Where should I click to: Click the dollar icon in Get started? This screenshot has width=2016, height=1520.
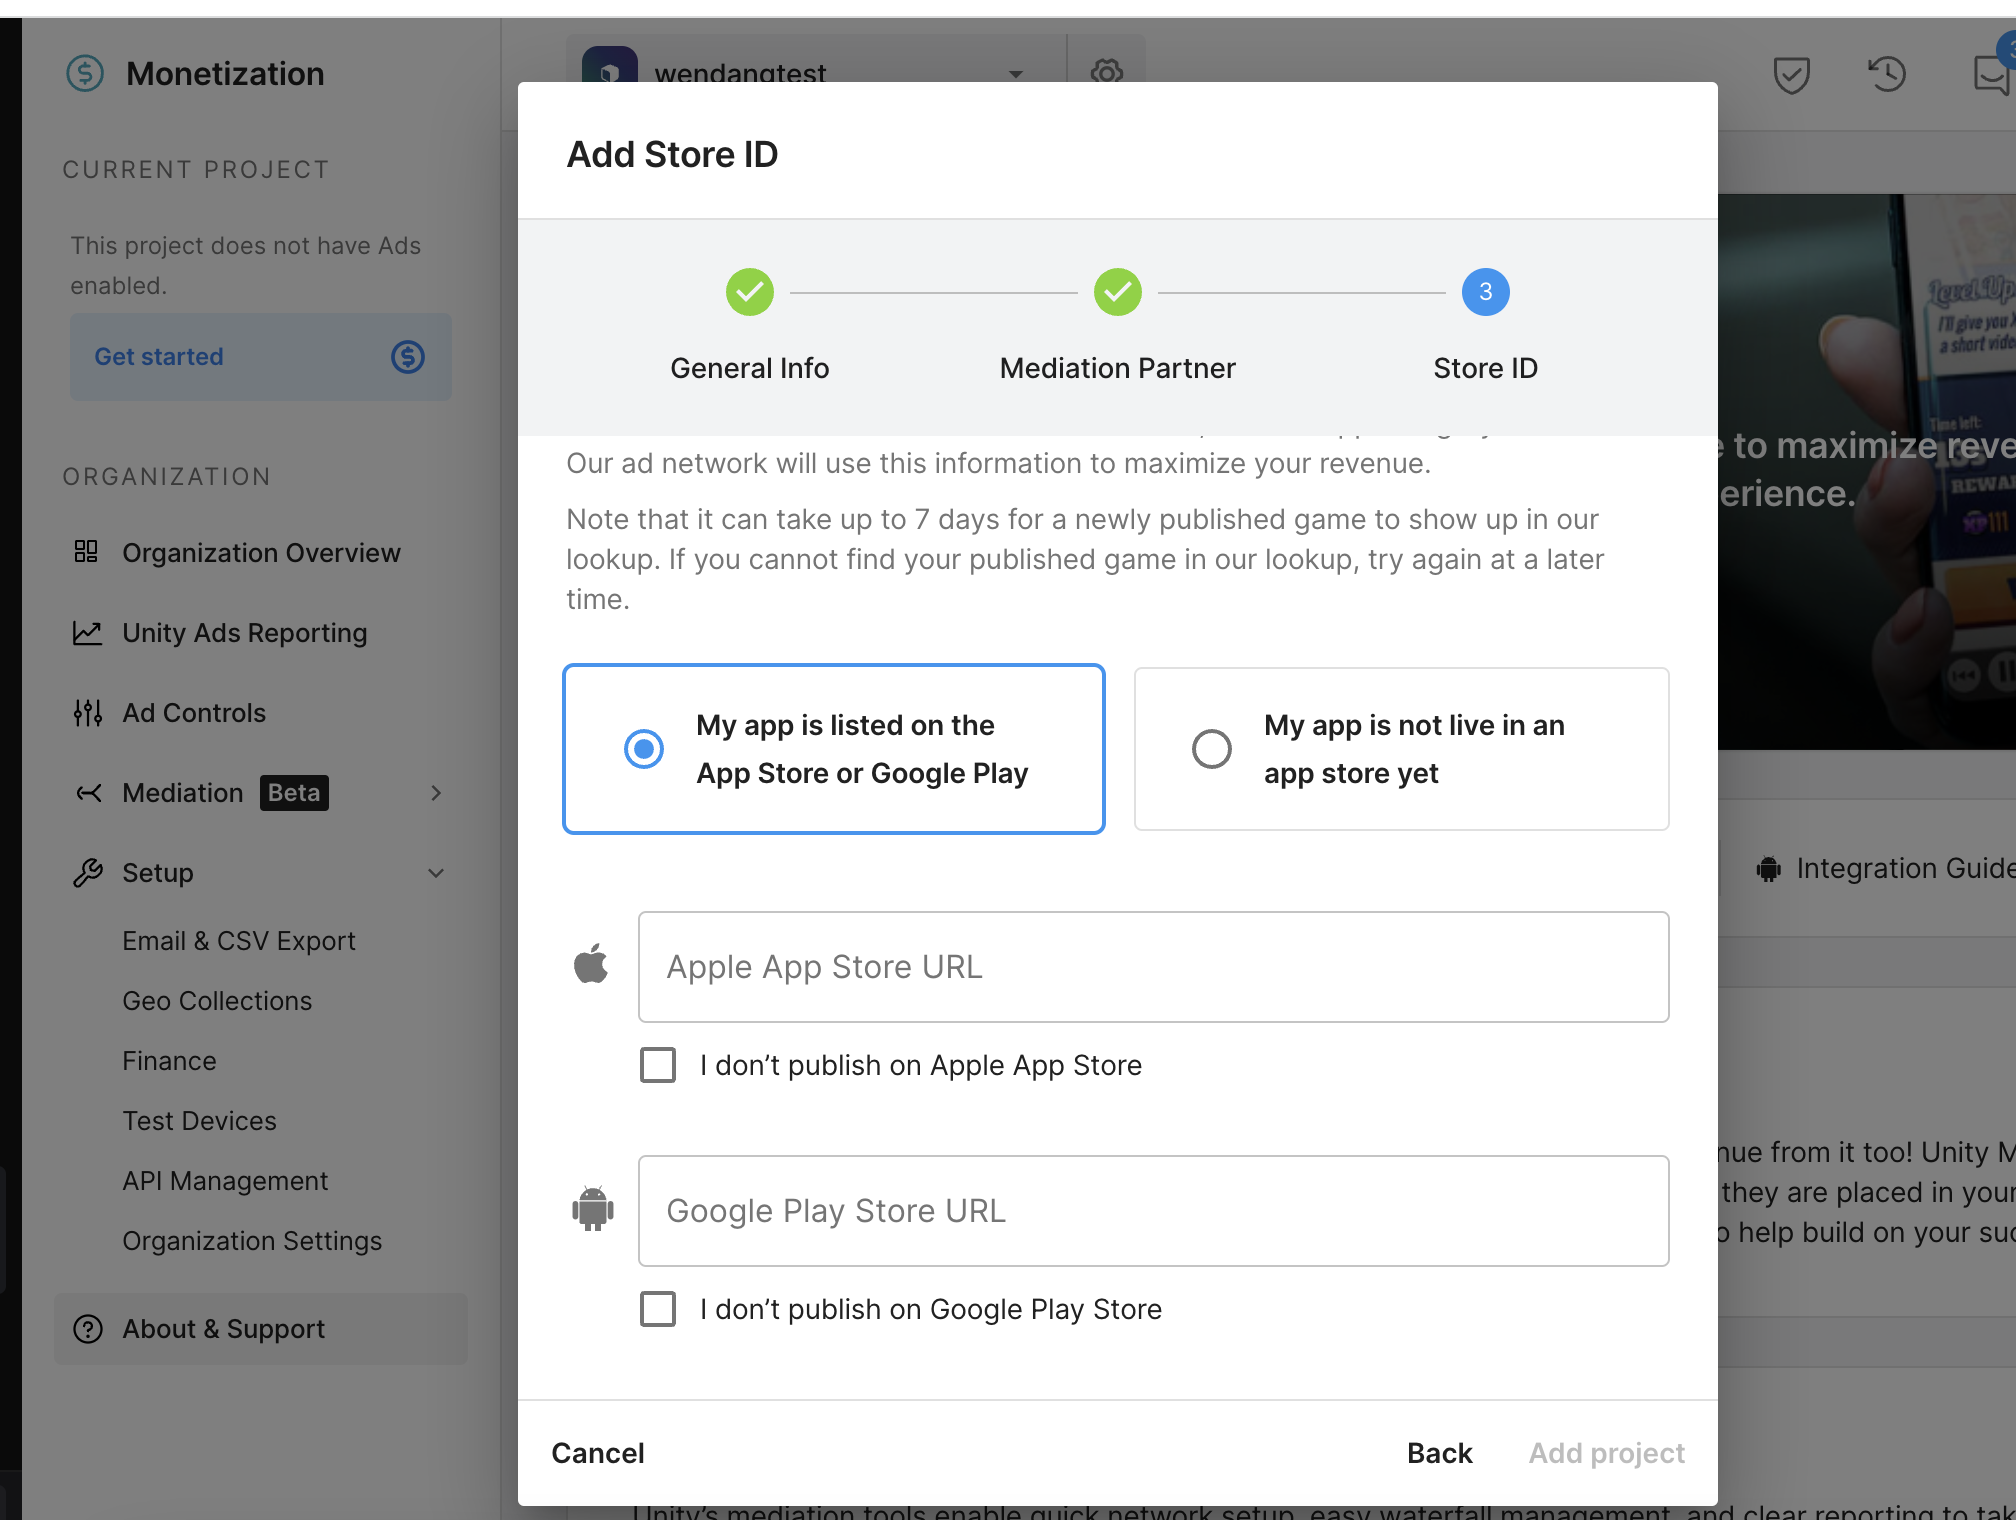tap(408, 357)
